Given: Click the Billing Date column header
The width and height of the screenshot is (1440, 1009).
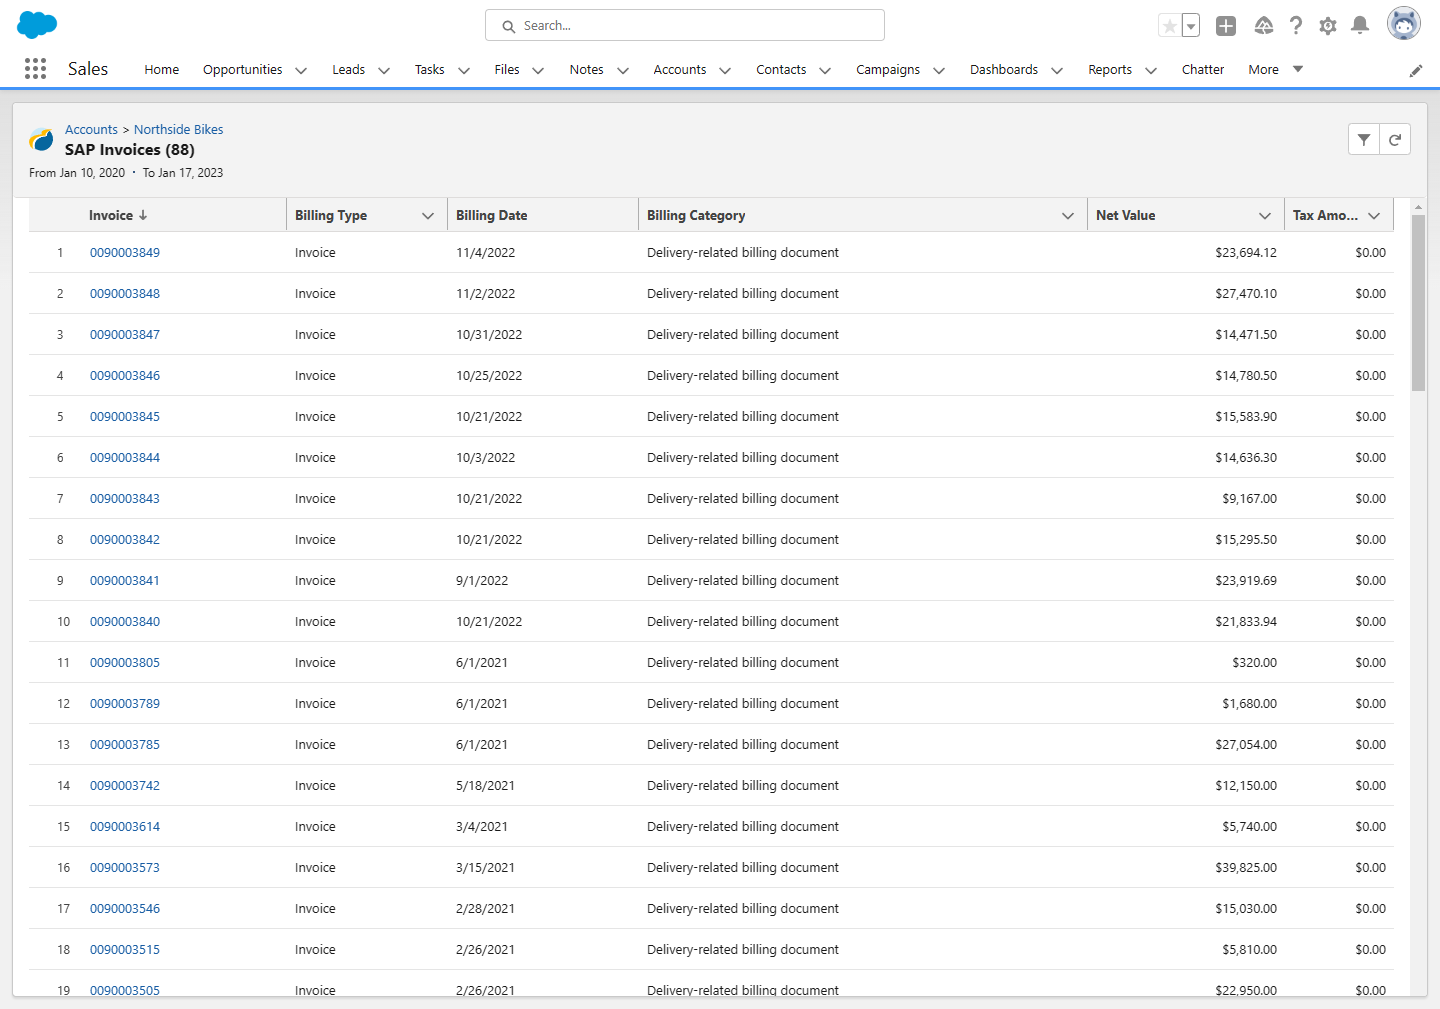Looking at the screenshot, I should [543, 215].
